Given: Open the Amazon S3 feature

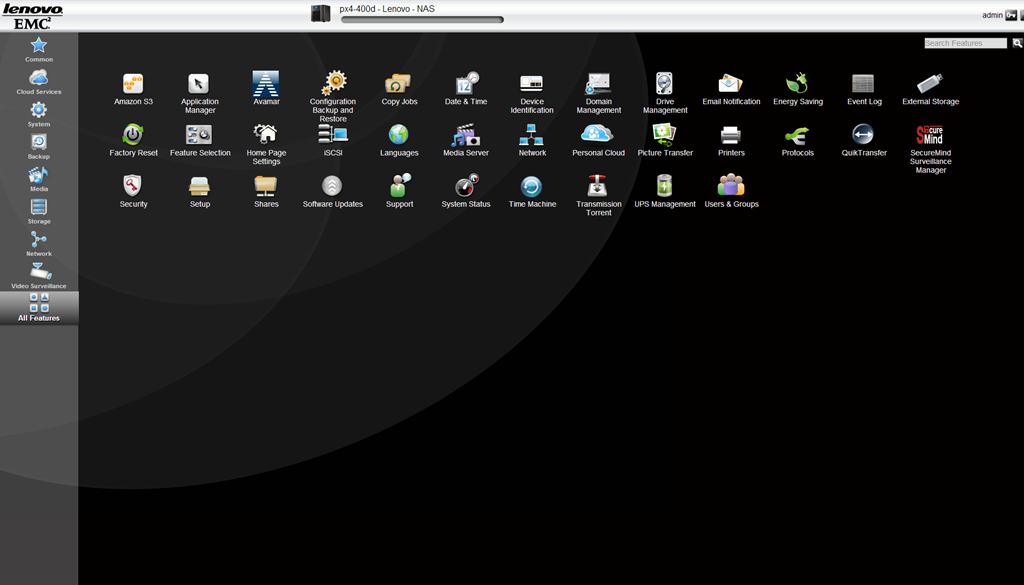Looking at the screenshot, I should tap(133, 84).
